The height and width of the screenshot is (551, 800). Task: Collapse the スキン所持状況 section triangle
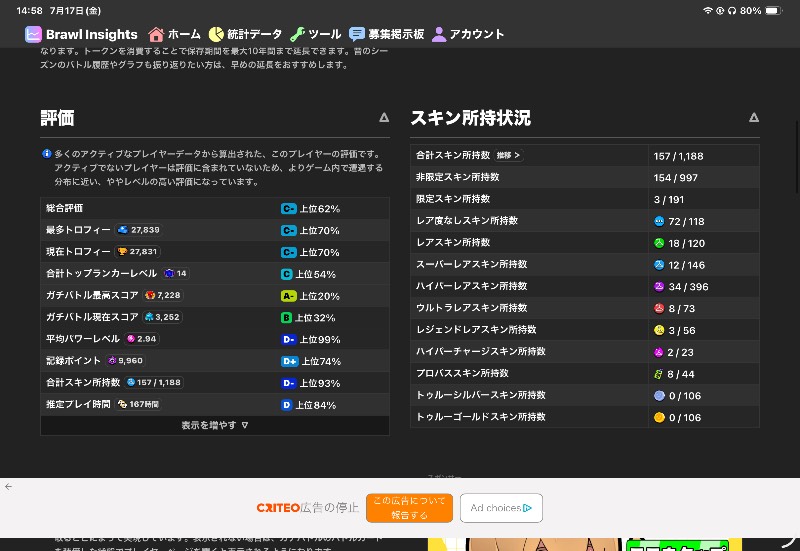(x=754, y=118)
